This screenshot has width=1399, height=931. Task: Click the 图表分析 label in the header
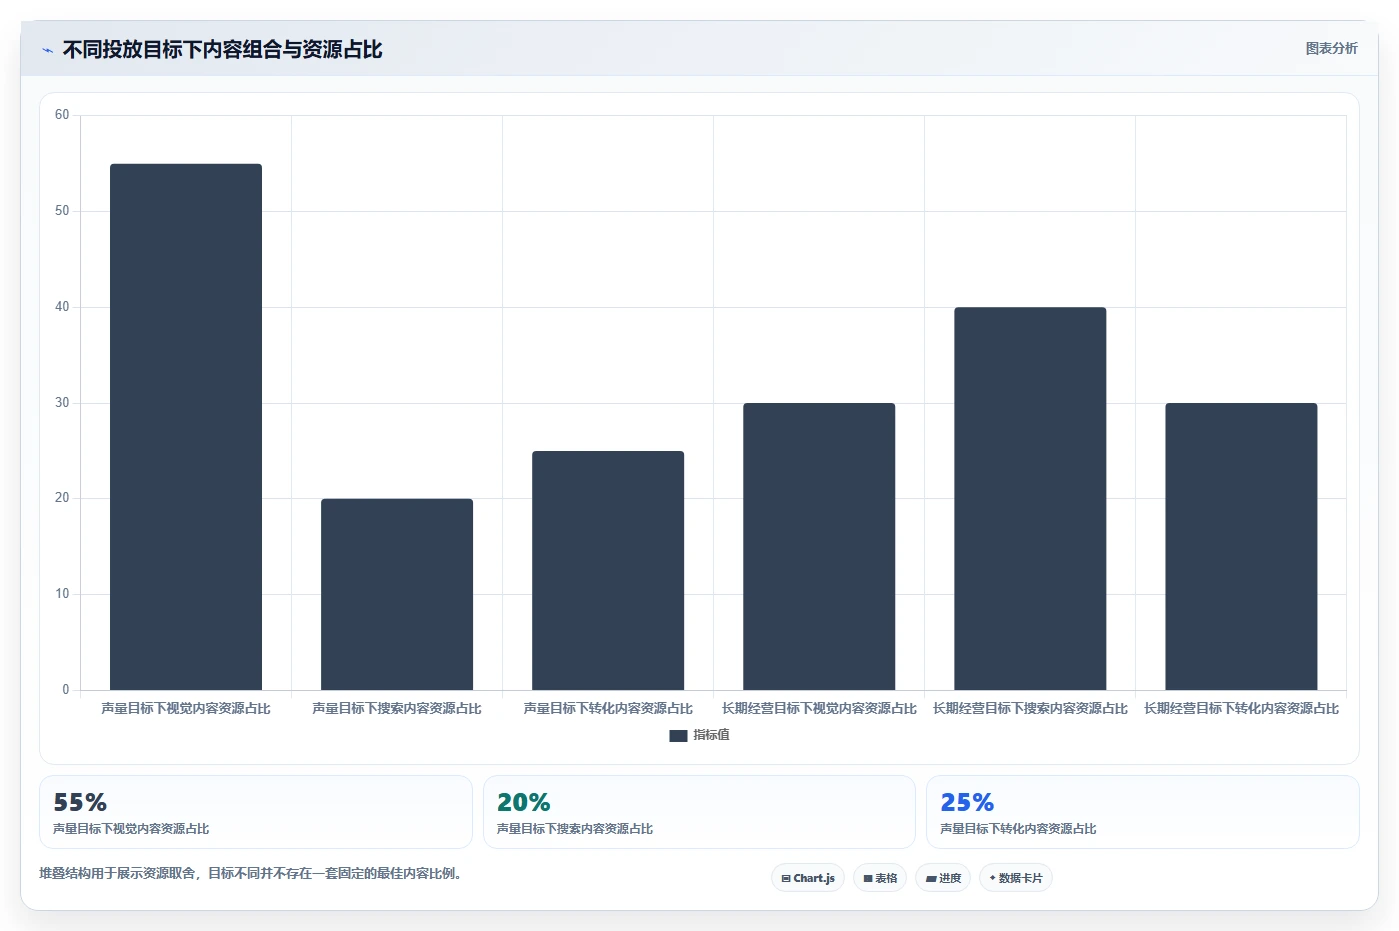1331,48
